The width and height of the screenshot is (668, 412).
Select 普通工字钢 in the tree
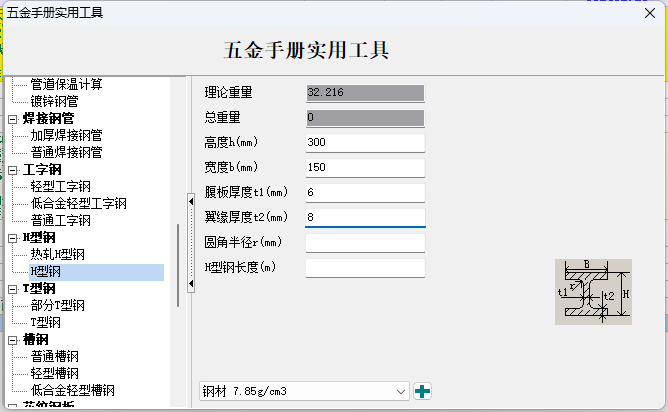tap(60, 221)
